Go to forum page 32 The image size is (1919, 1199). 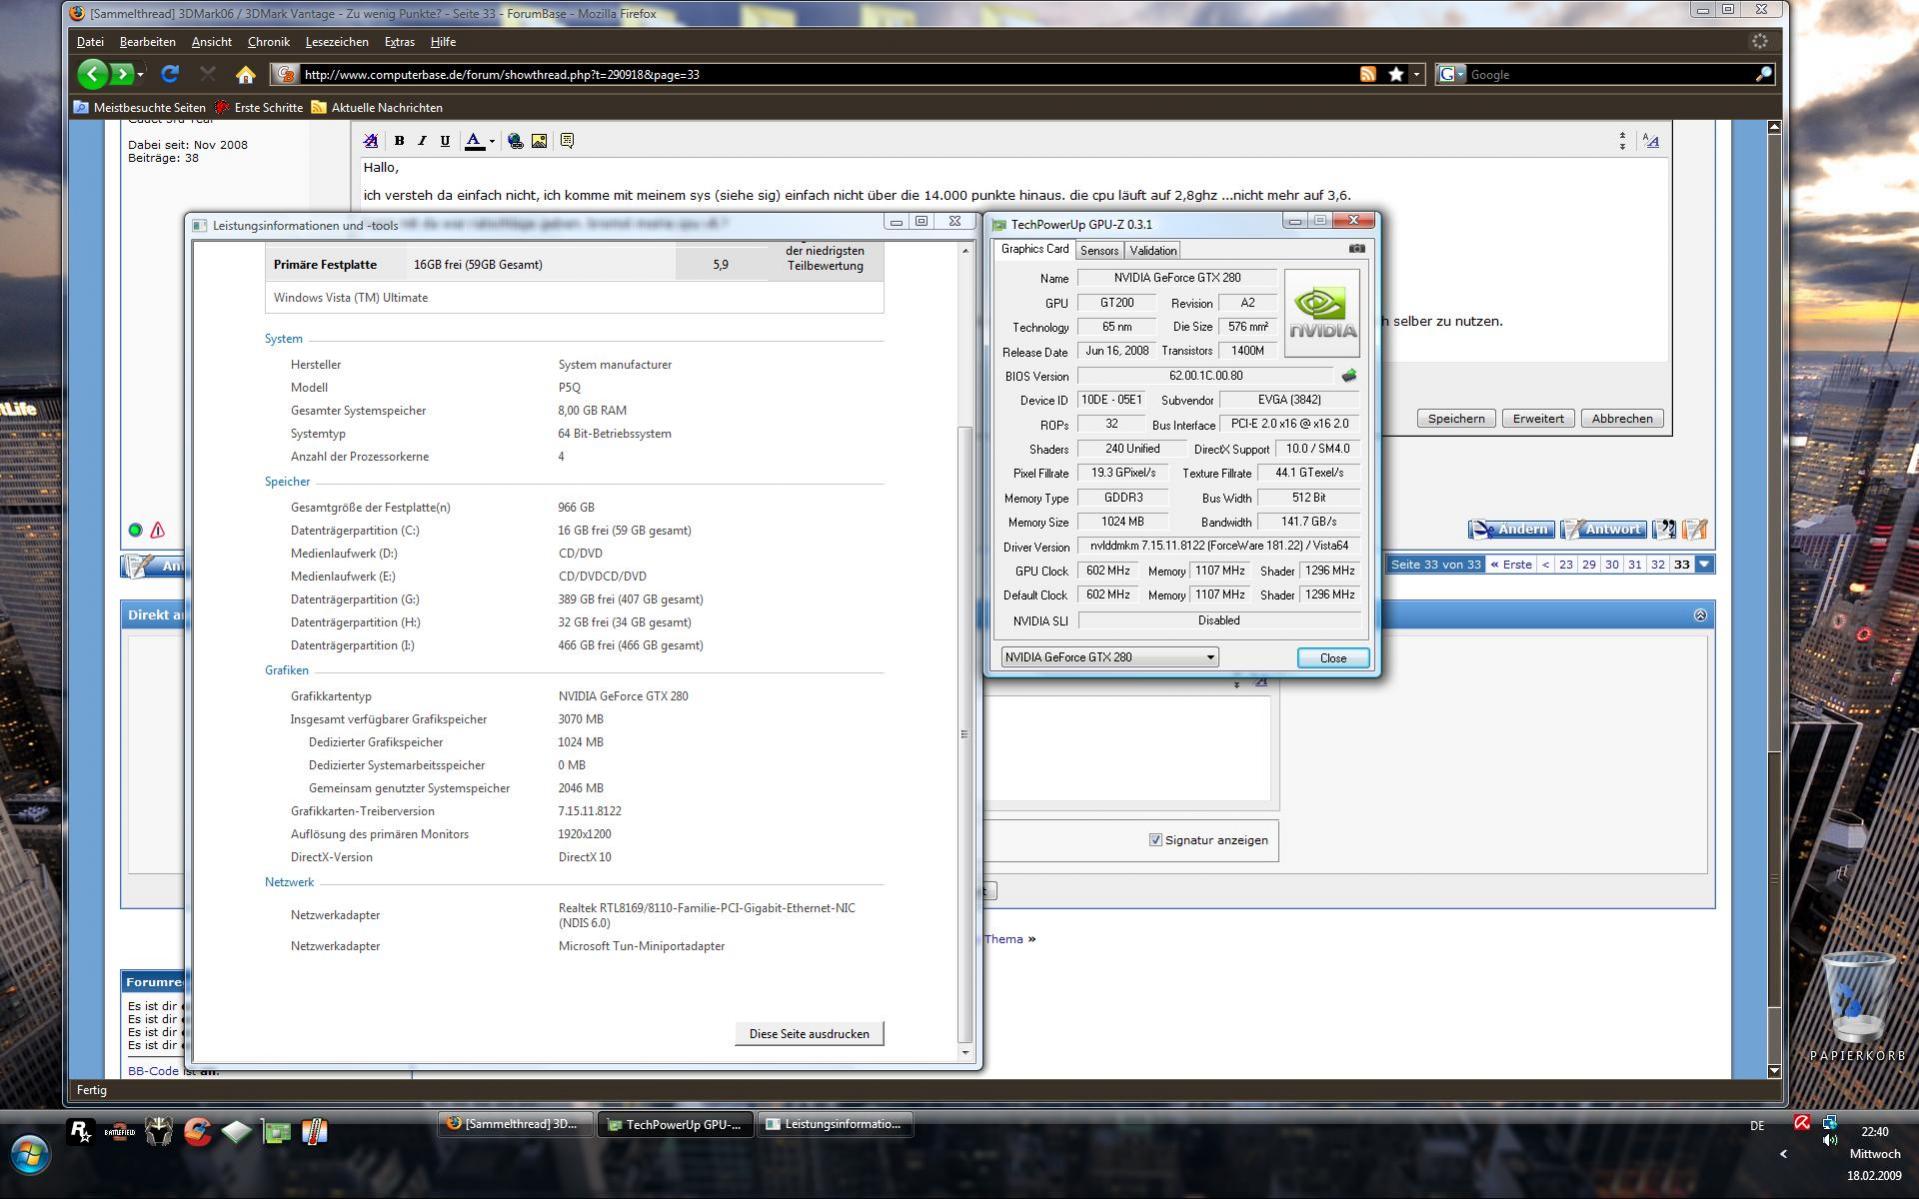[x=1657, y=565]
